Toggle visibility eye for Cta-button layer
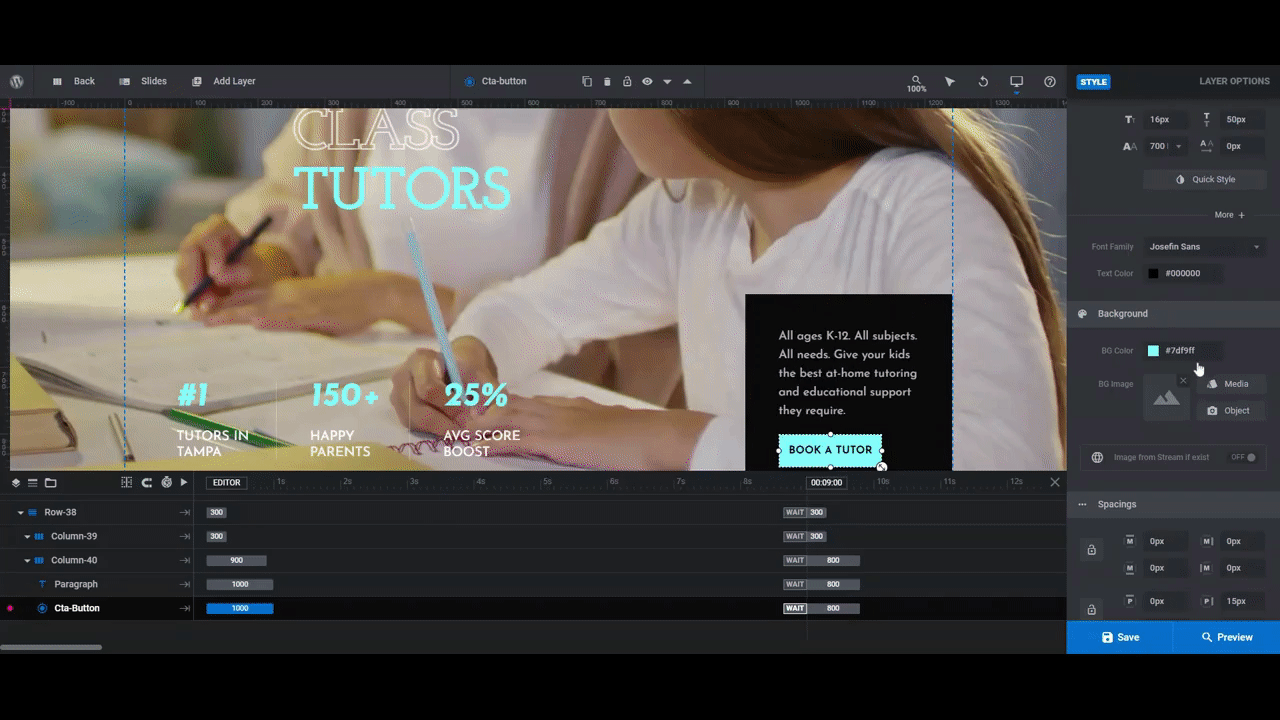 pyautogui.click(x=647, y=81)
